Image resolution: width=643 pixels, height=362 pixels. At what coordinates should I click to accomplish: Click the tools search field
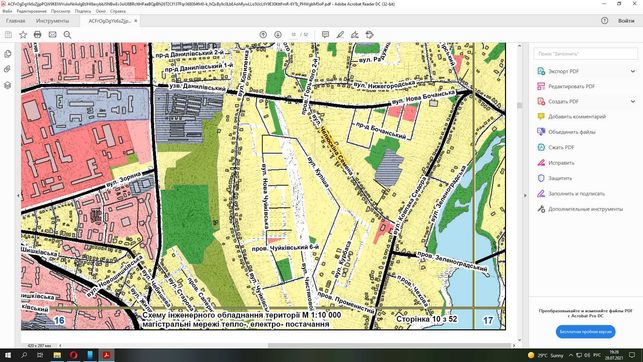[586, 54]
